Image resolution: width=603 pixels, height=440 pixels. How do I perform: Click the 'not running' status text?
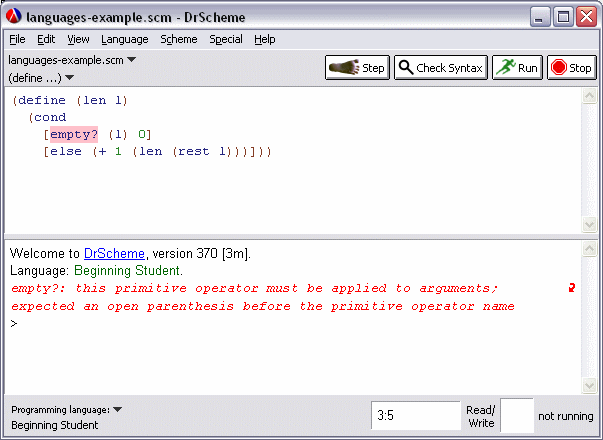coord(565,416)
